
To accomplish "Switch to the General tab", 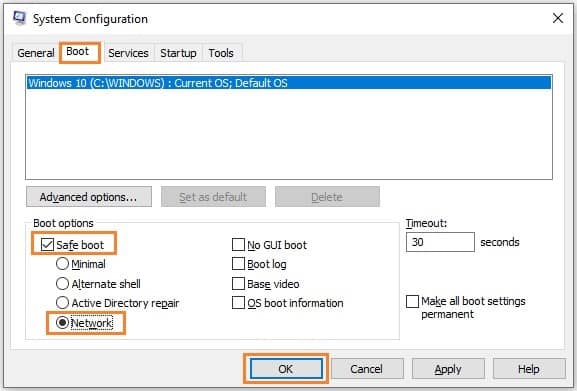I will (x=35, y=53).
